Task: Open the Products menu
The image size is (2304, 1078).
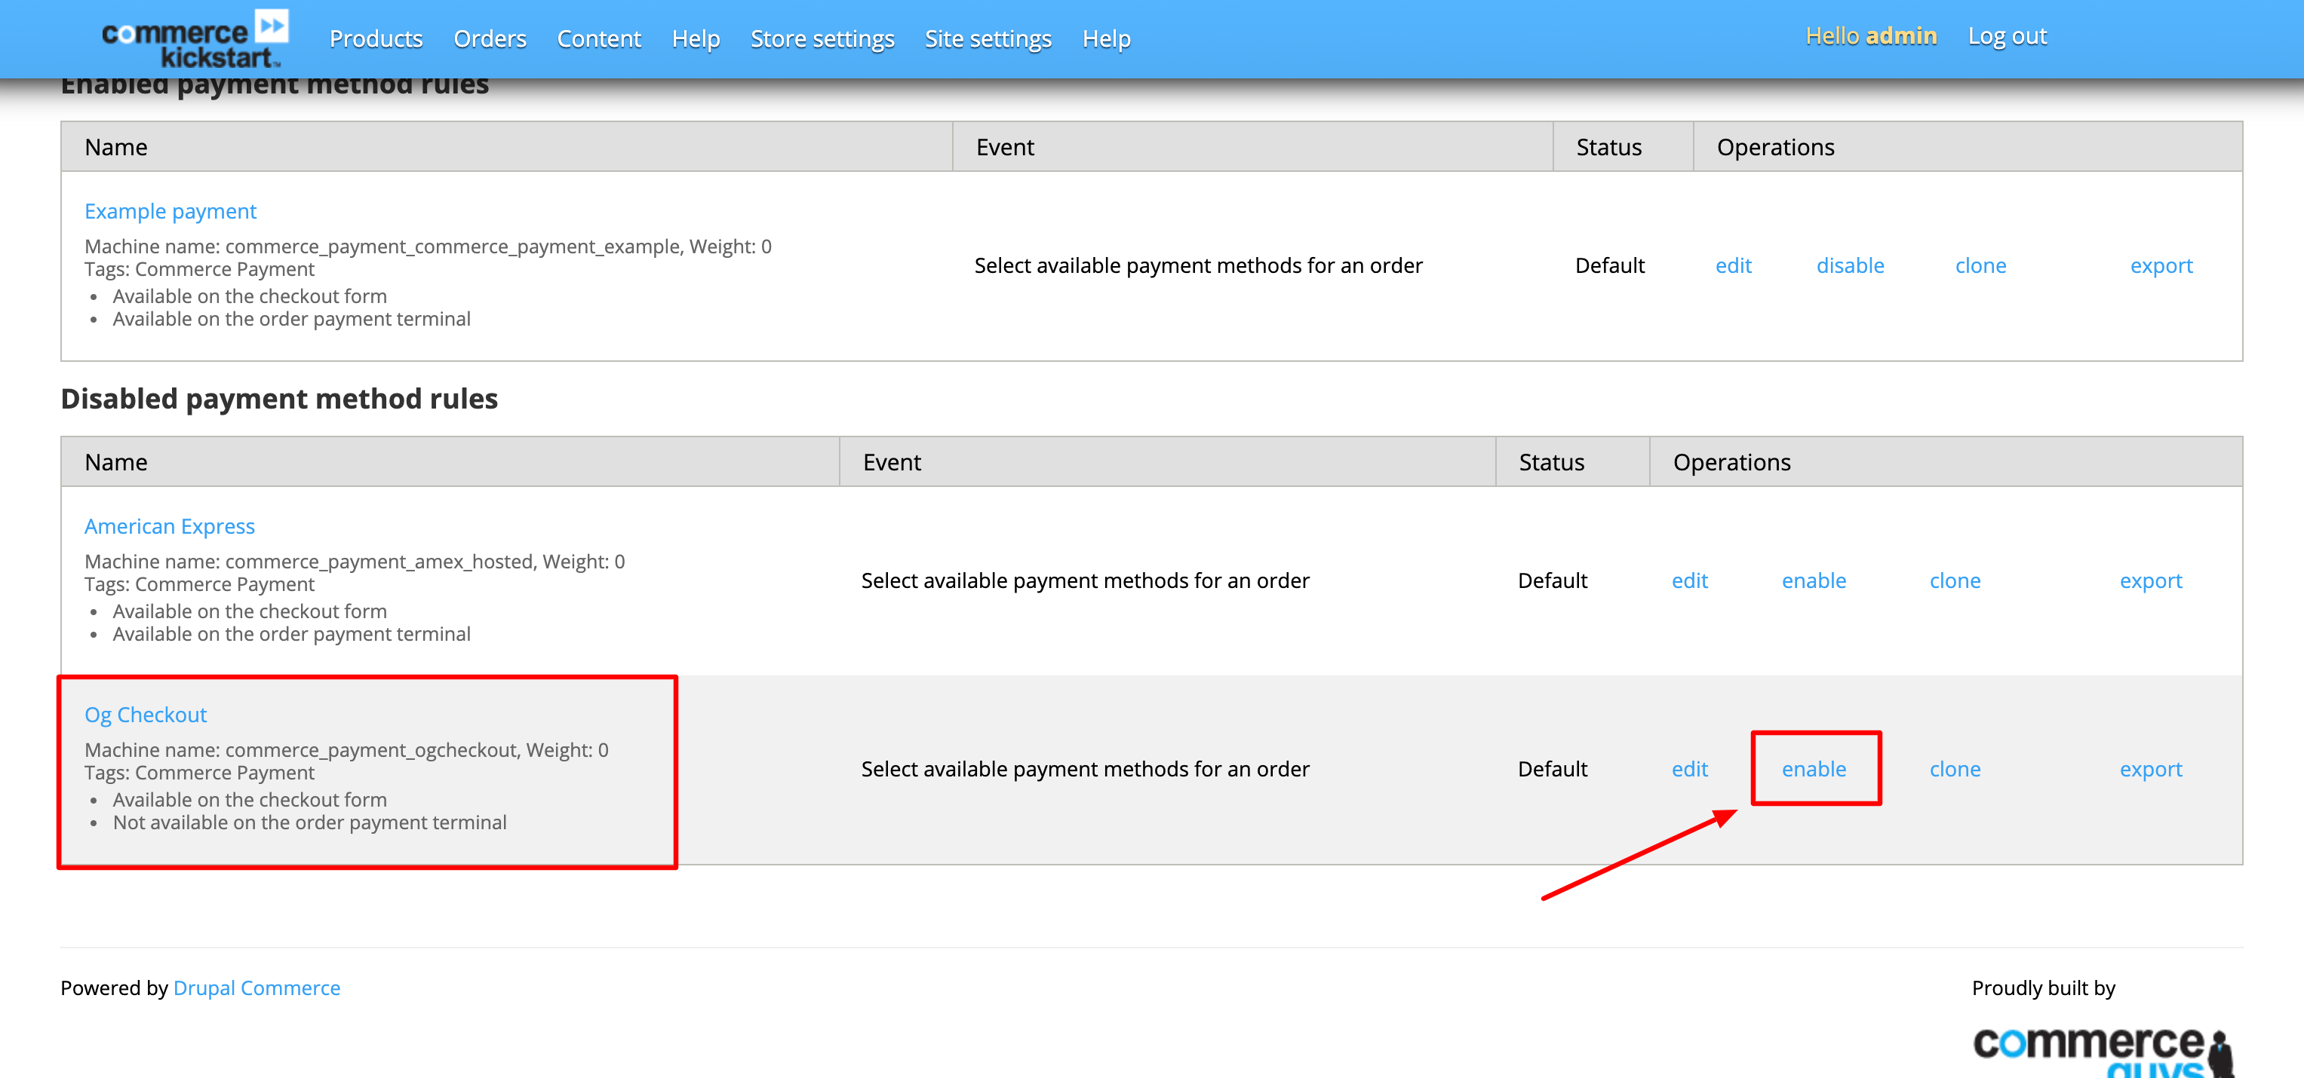Action: [x=376, y=39]
